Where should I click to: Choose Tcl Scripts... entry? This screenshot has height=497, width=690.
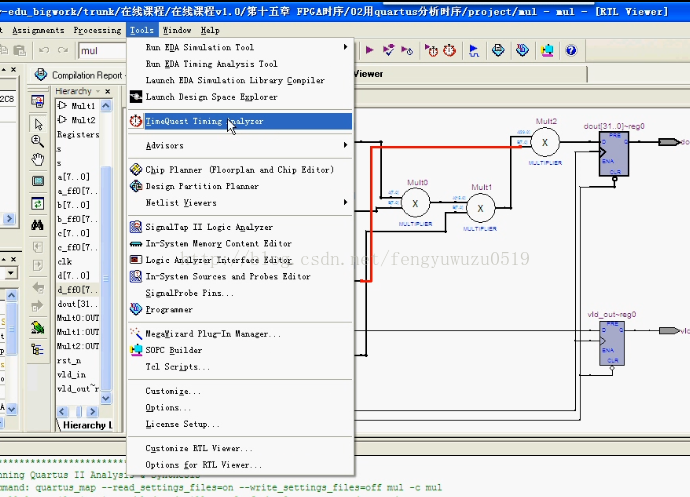240,367
